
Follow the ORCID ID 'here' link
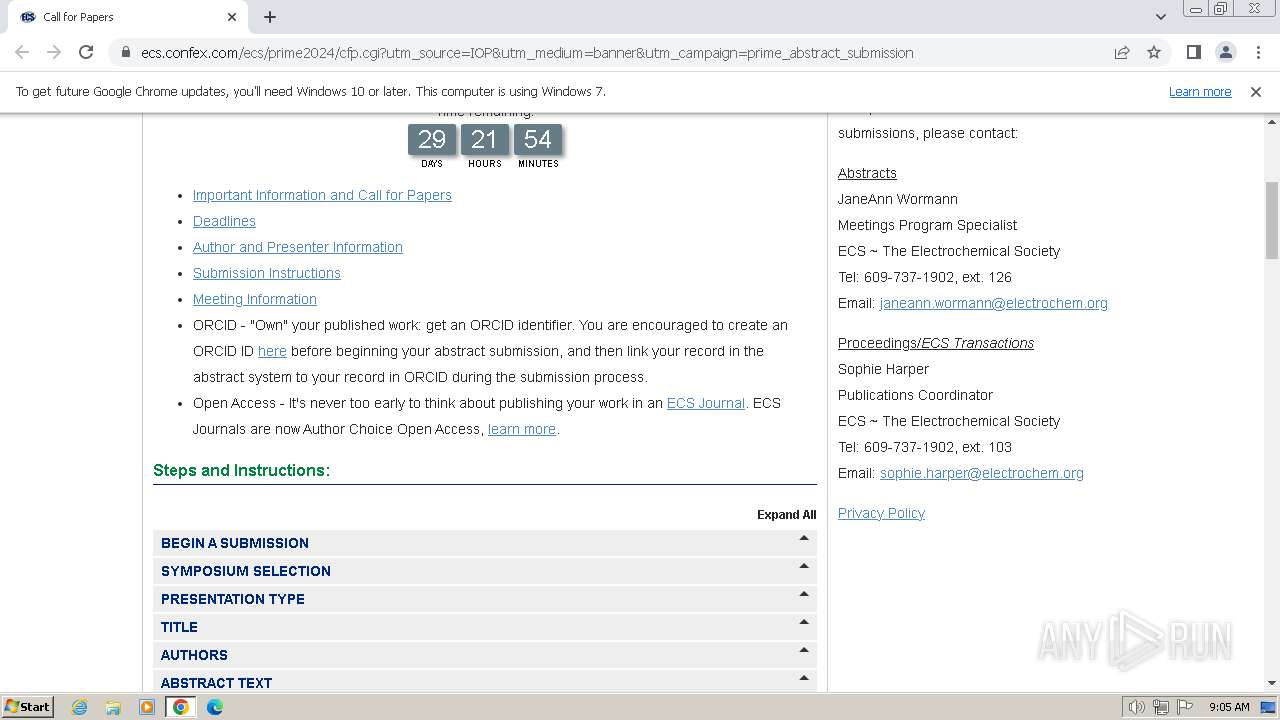[x=272, y=351]
